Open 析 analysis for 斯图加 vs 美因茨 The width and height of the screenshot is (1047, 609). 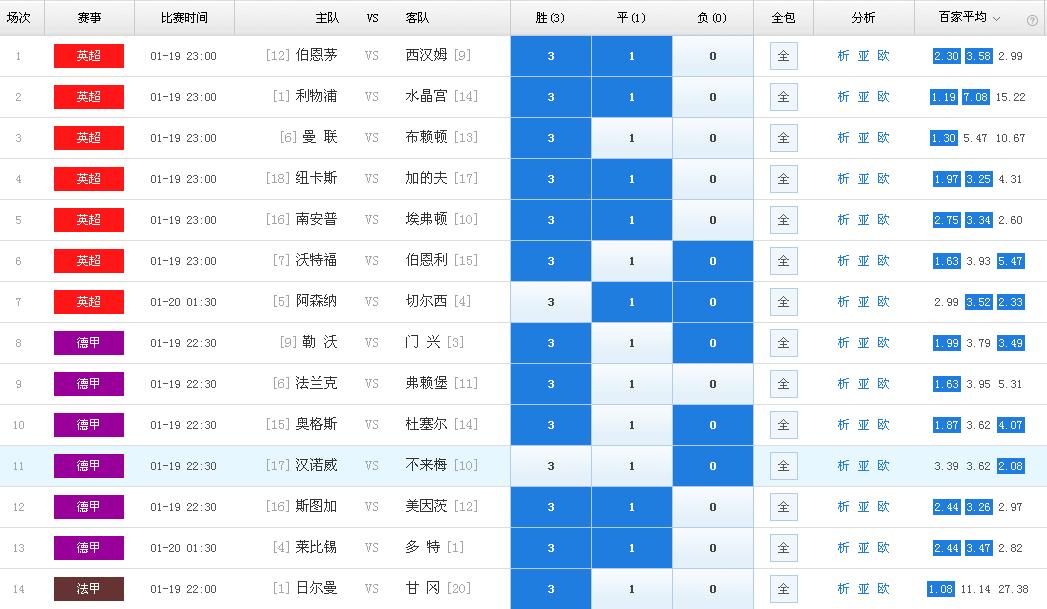(x=843, y=507)
